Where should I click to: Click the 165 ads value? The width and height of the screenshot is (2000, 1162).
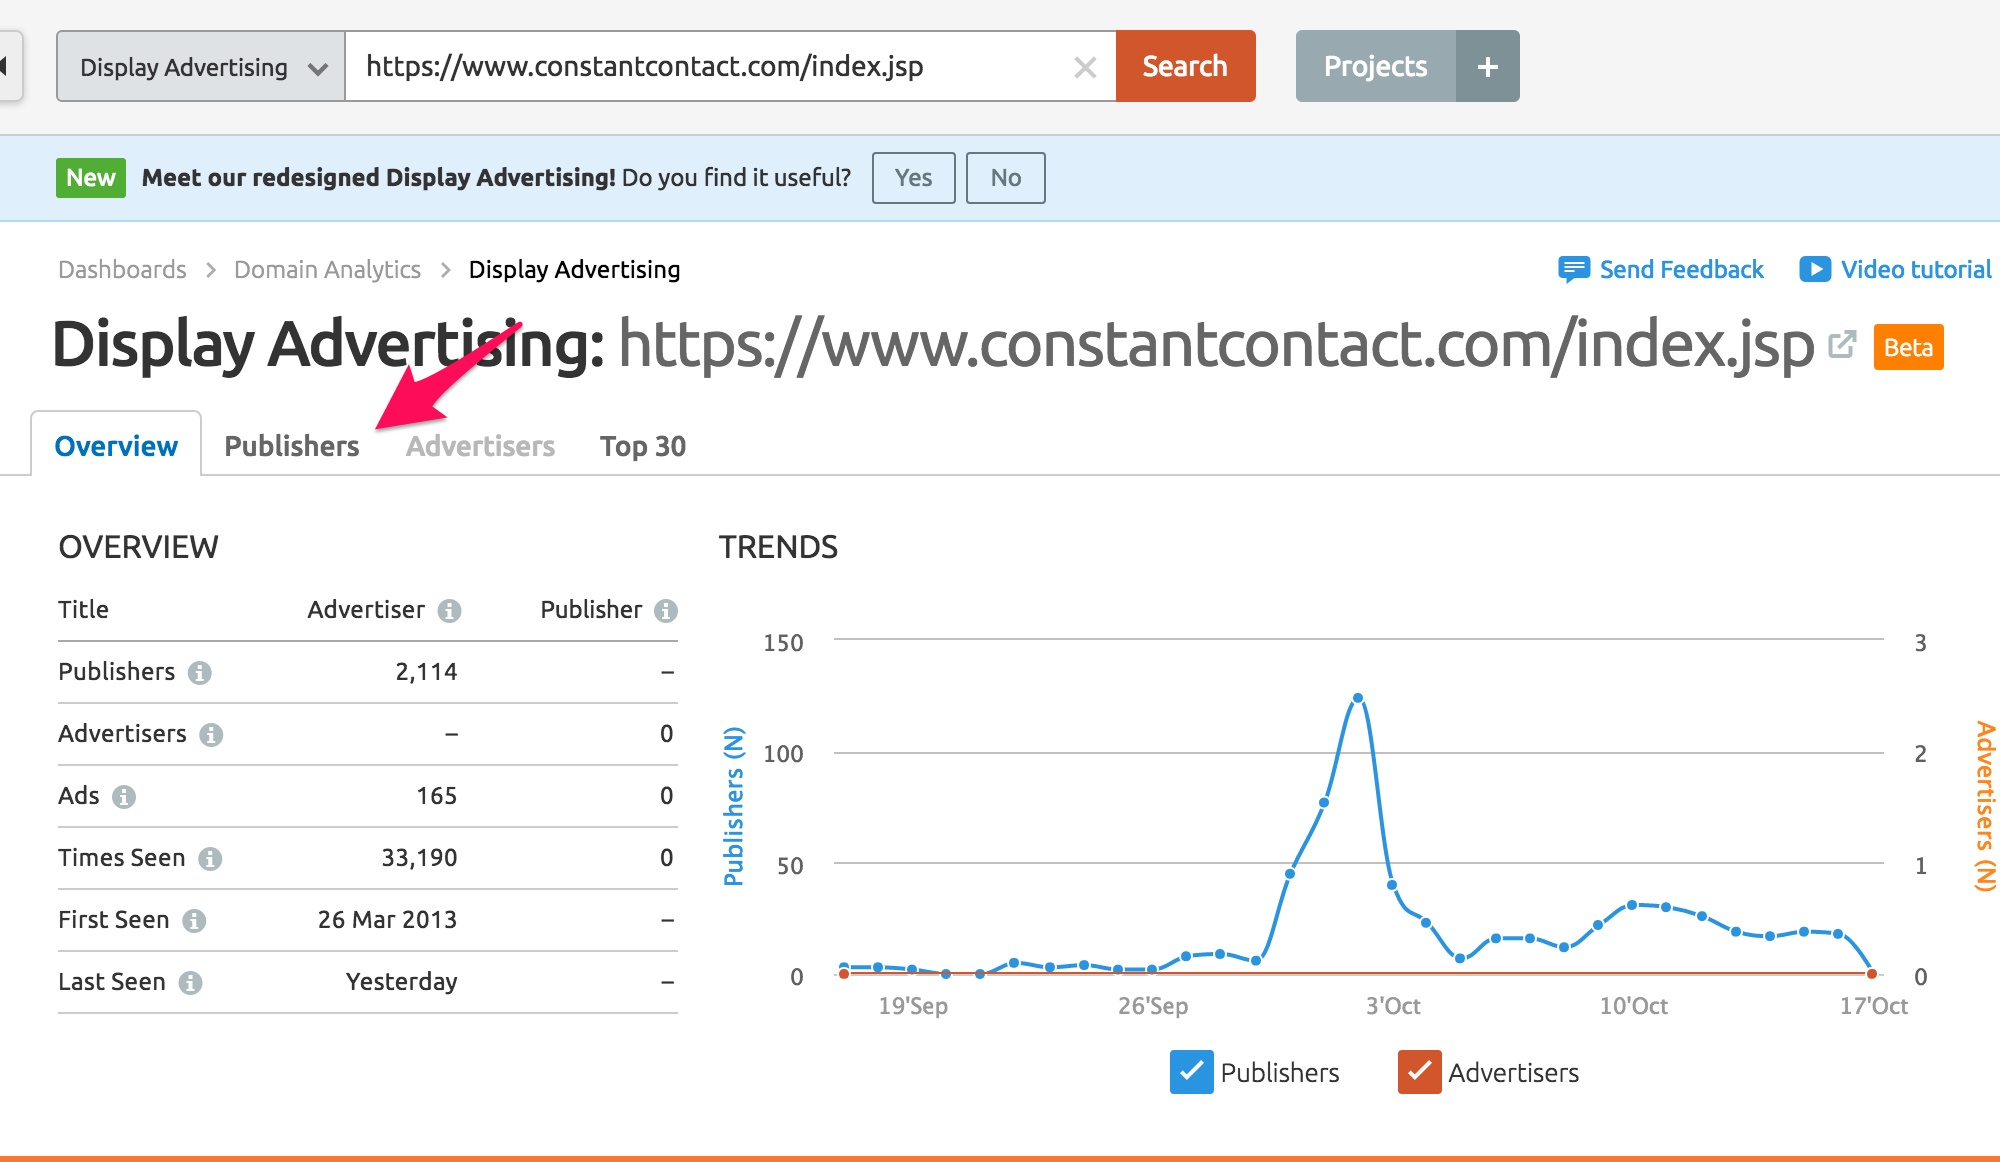(437, 796)
